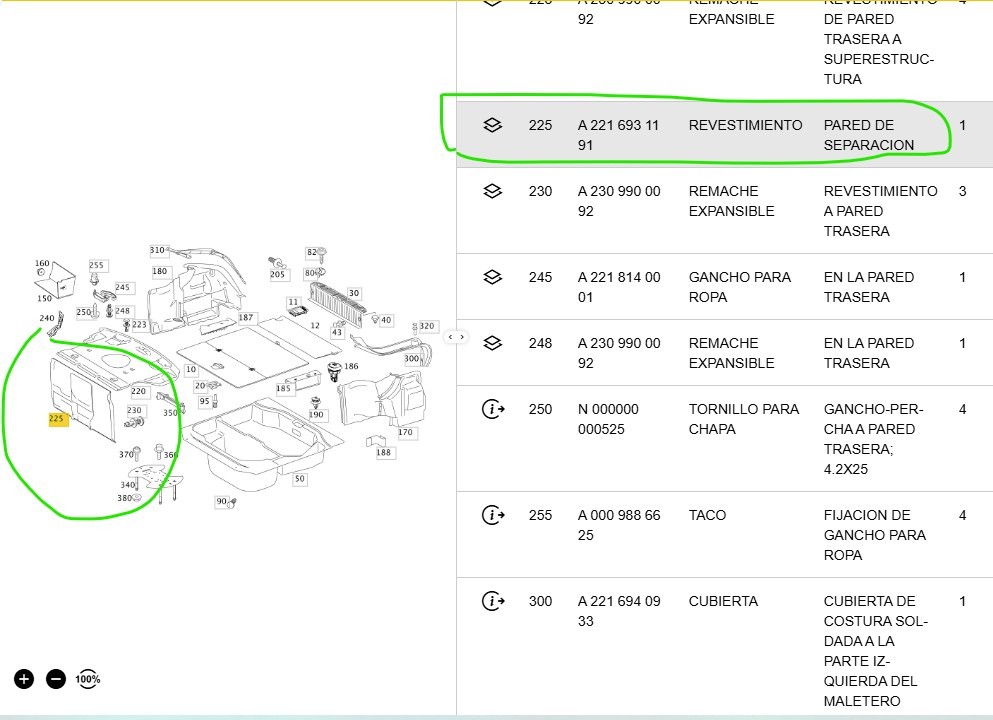Click part number A 221 814 00 01
This screenshot has width=993, height=720.
(x=618, y=287)
